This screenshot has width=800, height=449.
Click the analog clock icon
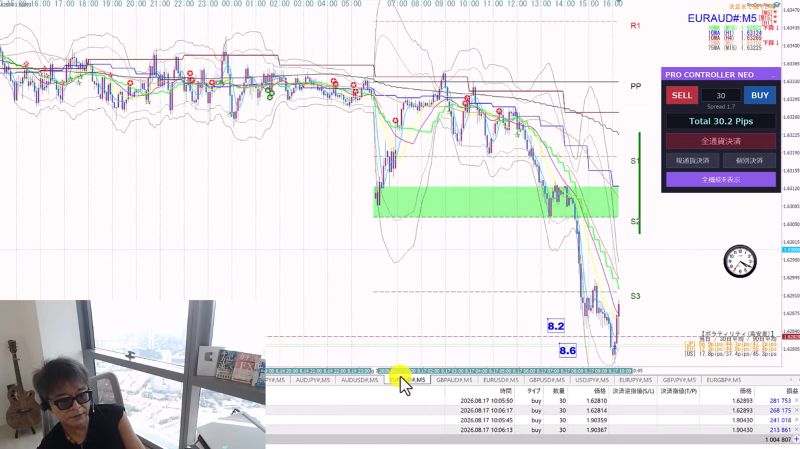(x=740, y=261)
